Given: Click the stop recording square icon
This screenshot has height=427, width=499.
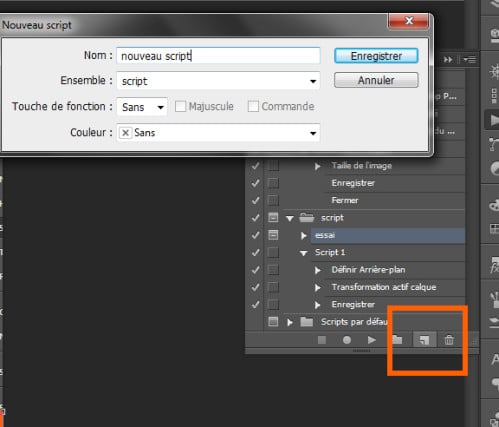Looking at the screenshot, I should pos(322,340).
